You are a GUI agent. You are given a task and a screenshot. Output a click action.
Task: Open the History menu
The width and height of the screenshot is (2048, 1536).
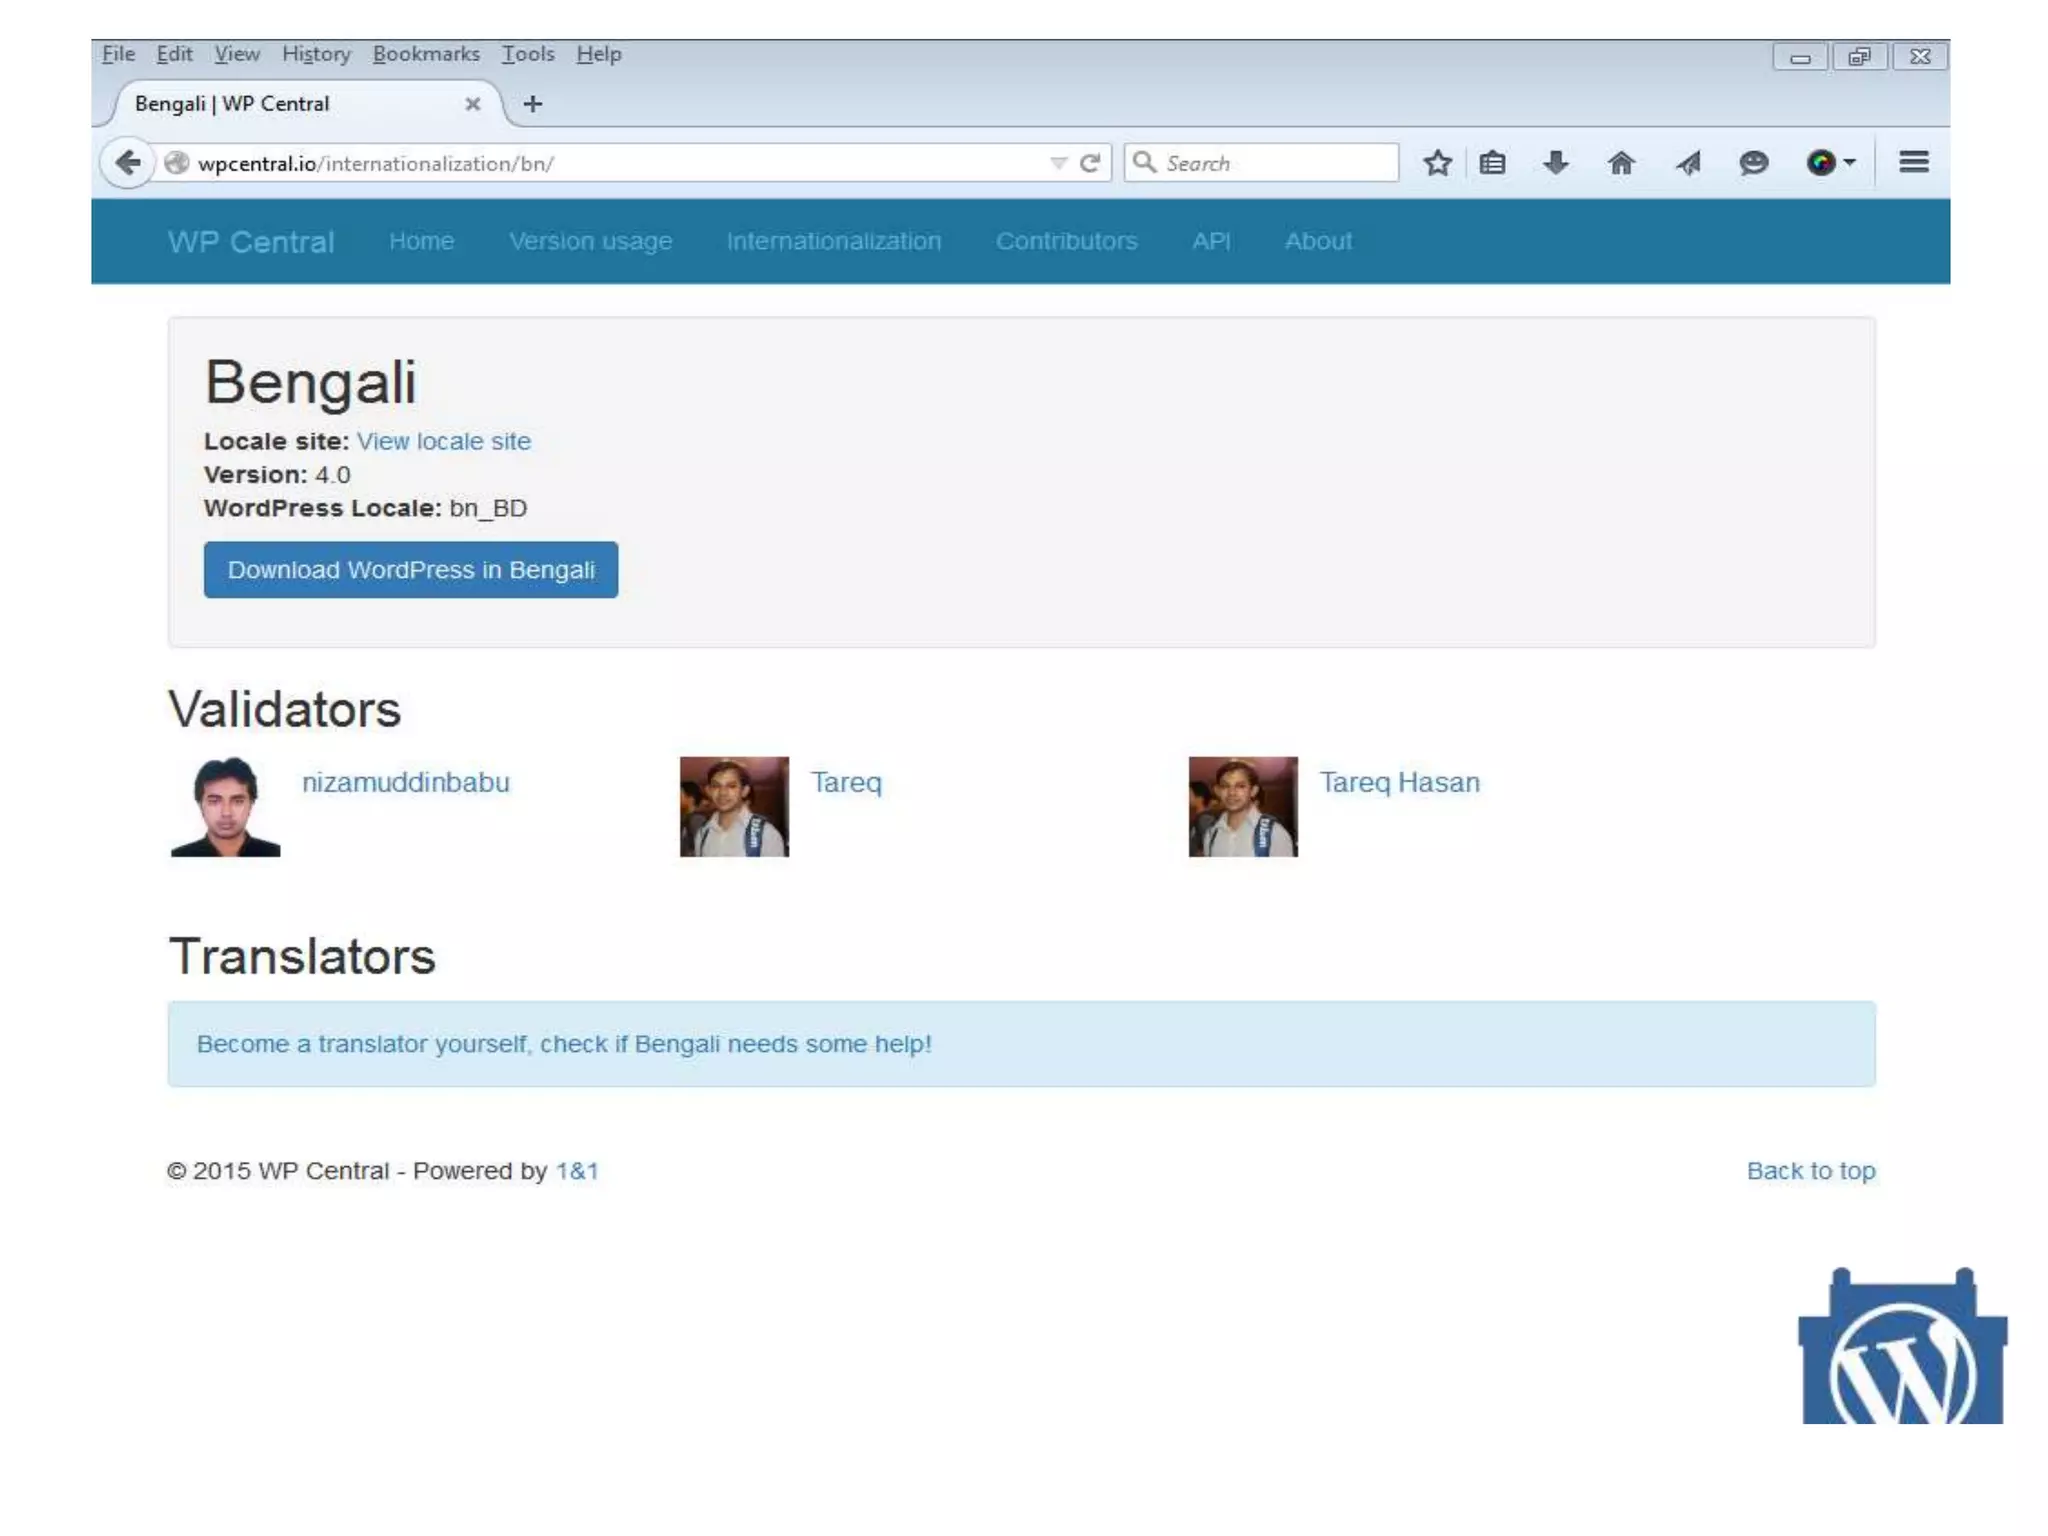coord(316,54)
